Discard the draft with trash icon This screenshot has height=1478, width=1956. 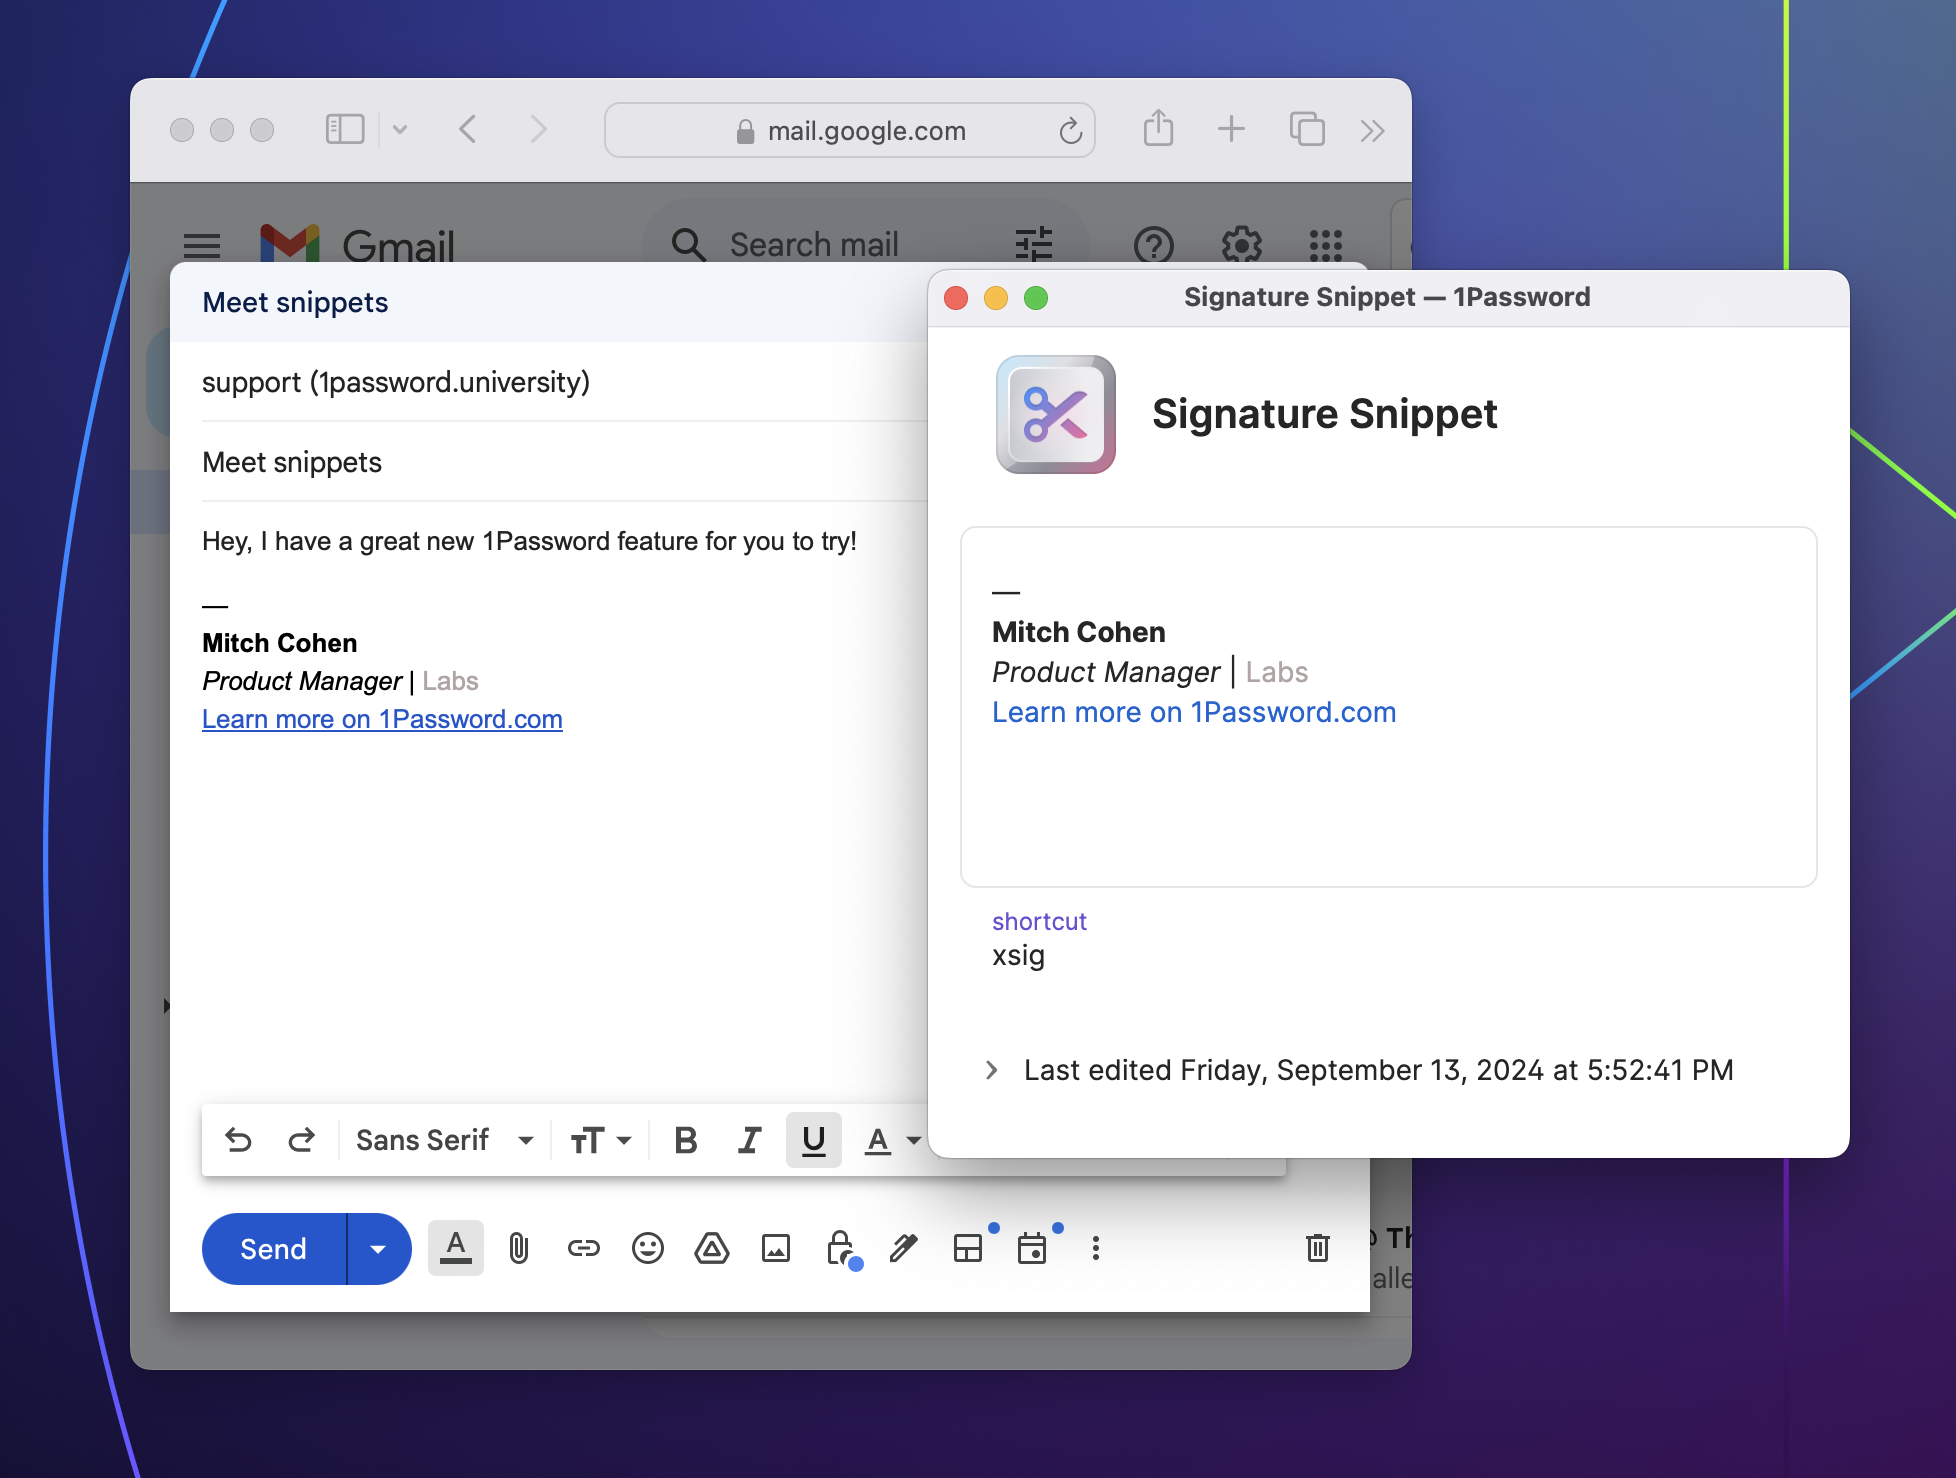click(x=1318, y=1248)
